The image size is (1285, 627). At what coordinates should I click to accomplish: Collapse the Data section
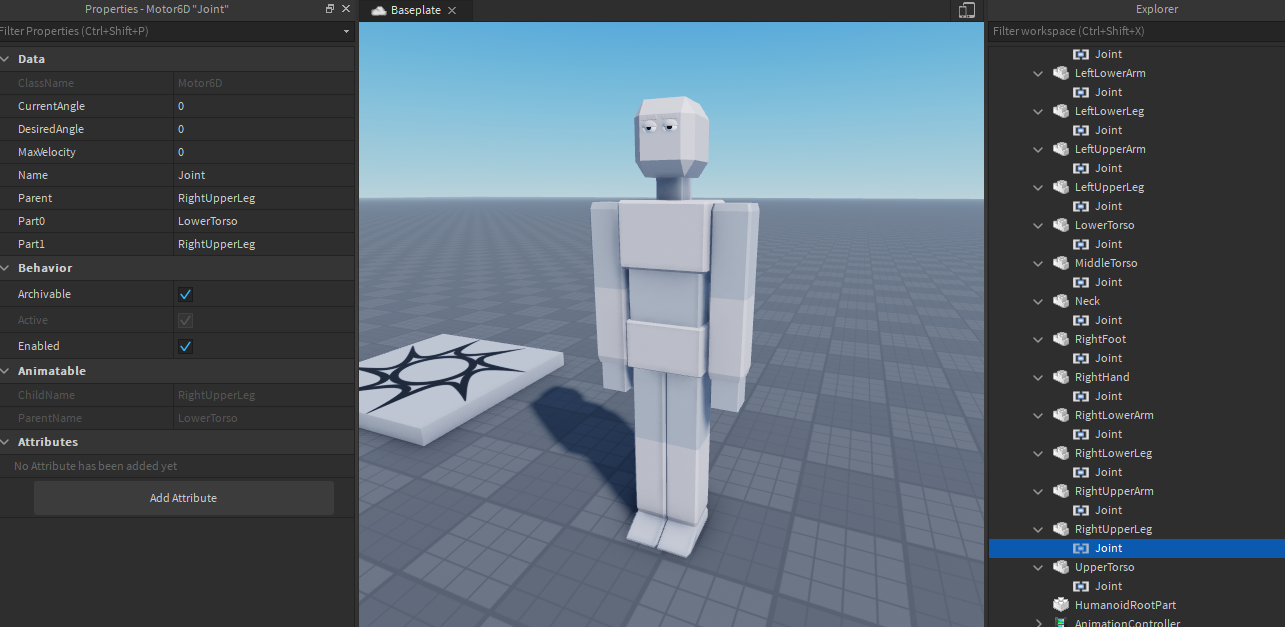point(6,59)
